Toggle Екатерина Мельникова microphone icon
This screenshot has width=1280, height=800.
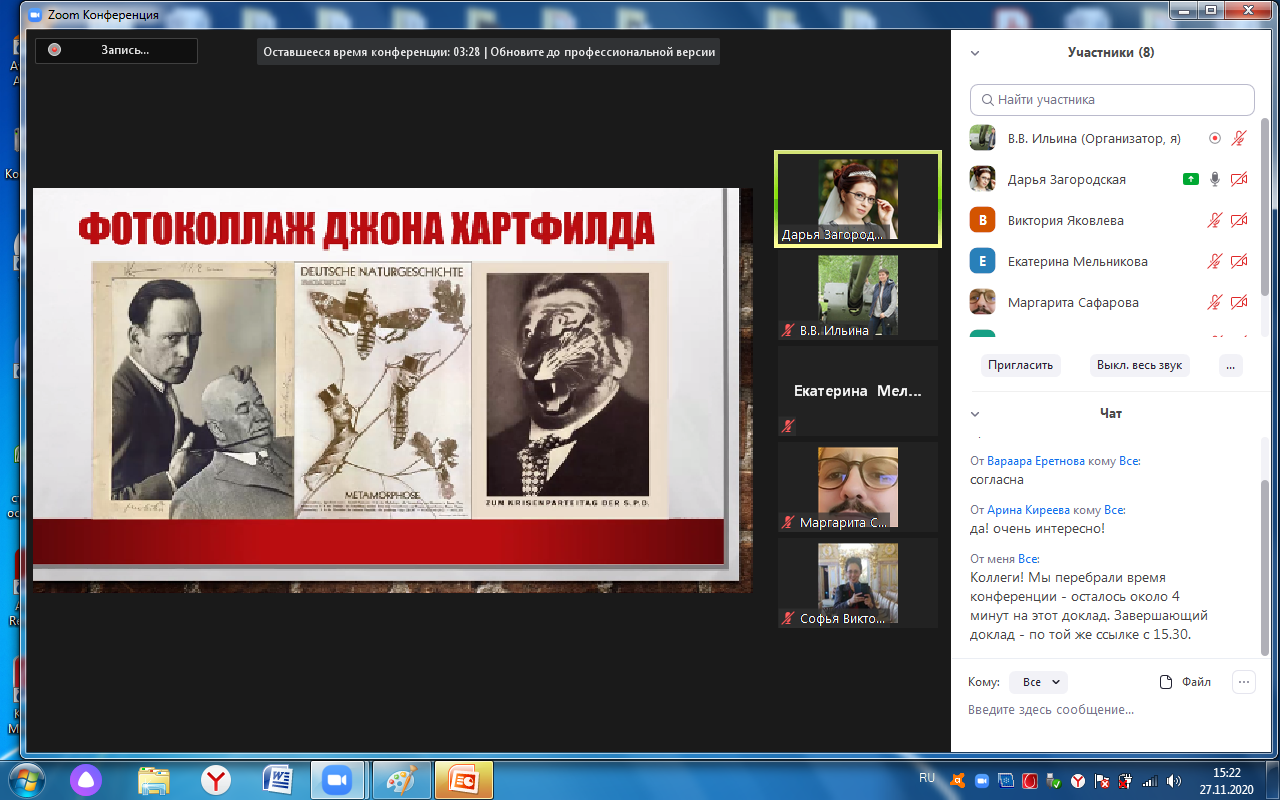tap(1215, 262)
